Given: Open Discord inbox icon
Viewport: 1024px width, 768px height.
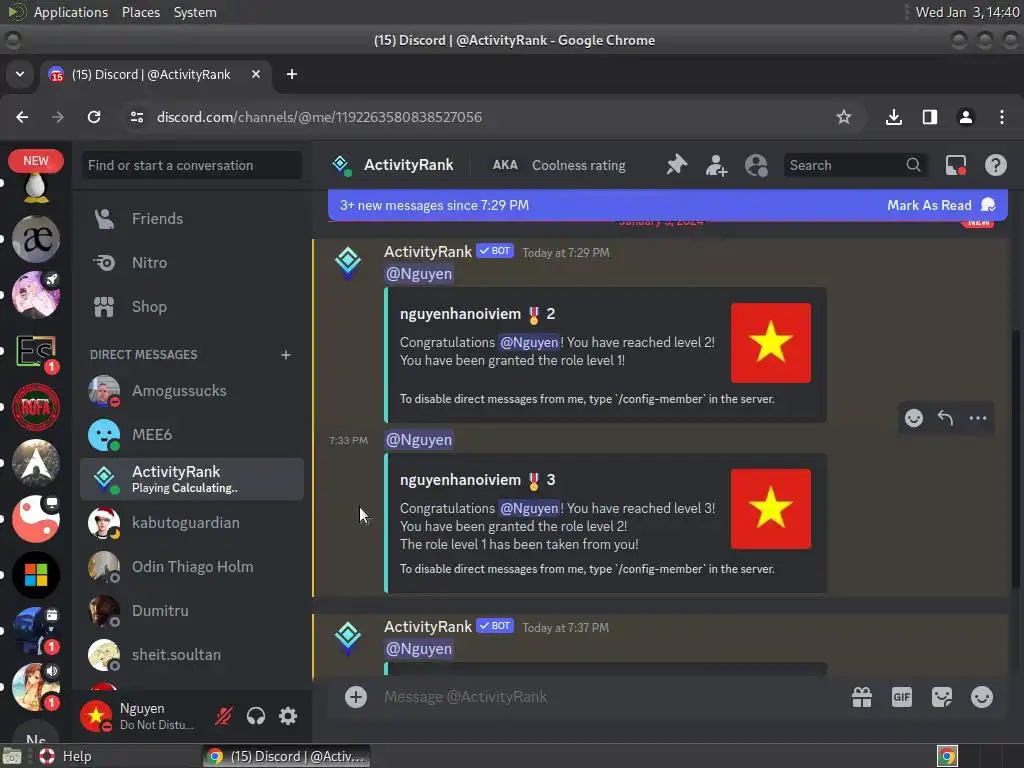Looking at the screenshot, I should tap(956, 165).
